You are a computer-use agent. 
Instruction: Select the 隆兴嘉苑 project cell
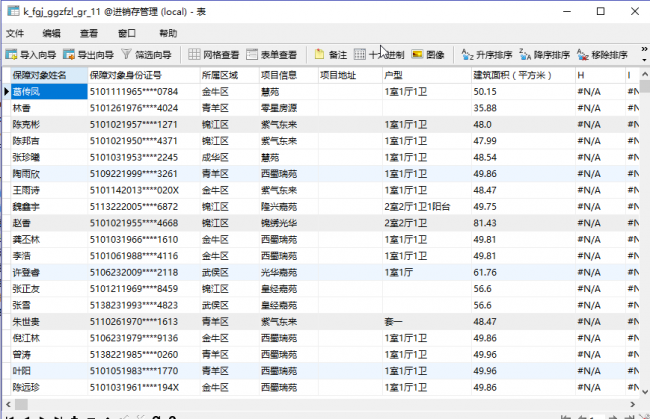click(289, 207)
